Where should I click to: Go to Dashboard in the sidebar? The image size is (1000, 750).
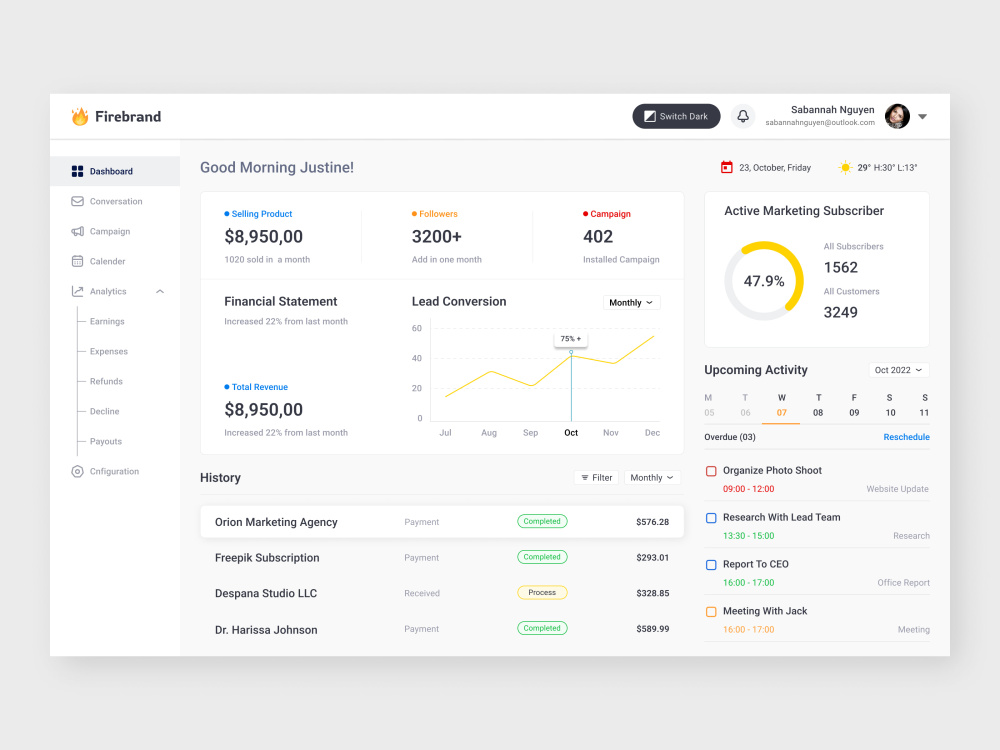pos(115,171)
